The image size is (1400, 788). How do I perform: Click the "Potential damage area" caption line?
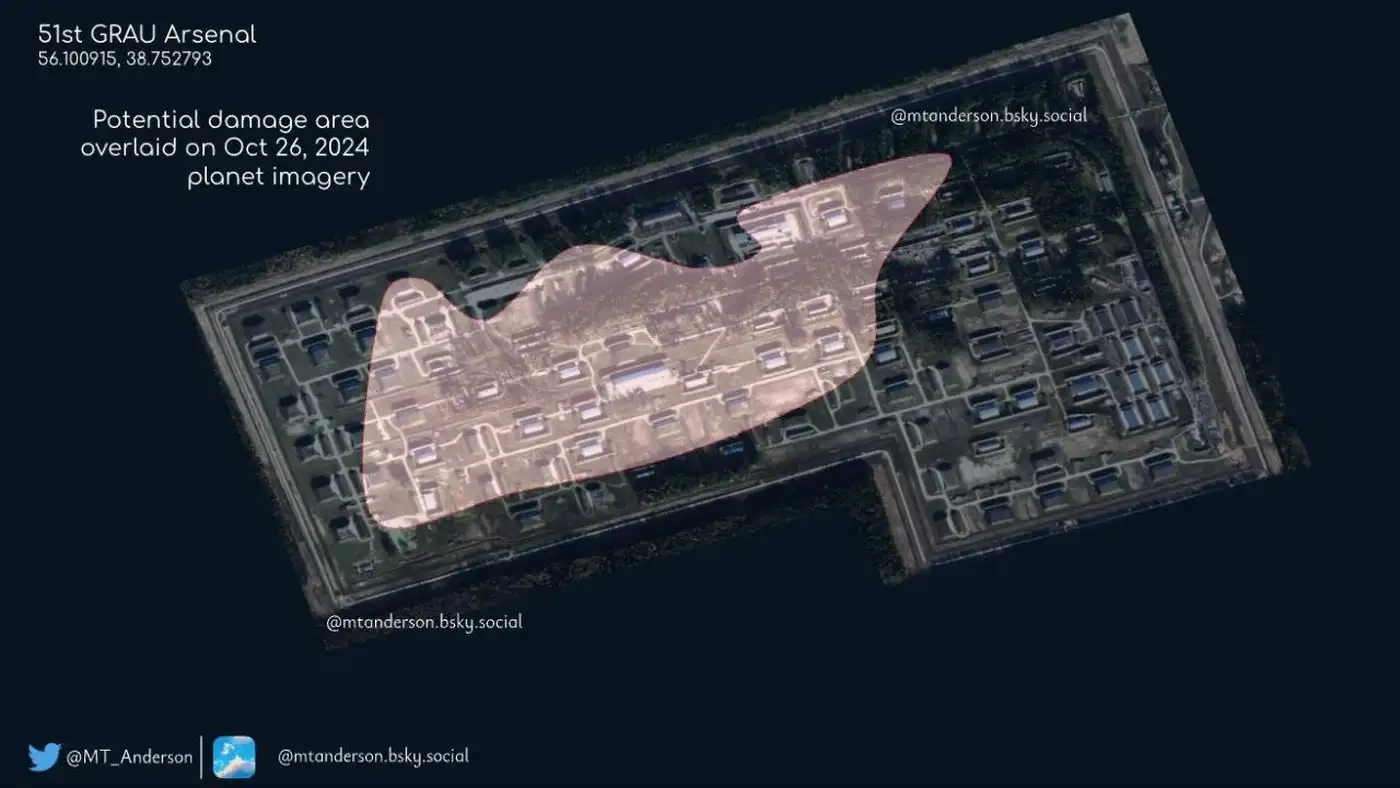coord(231,120)
